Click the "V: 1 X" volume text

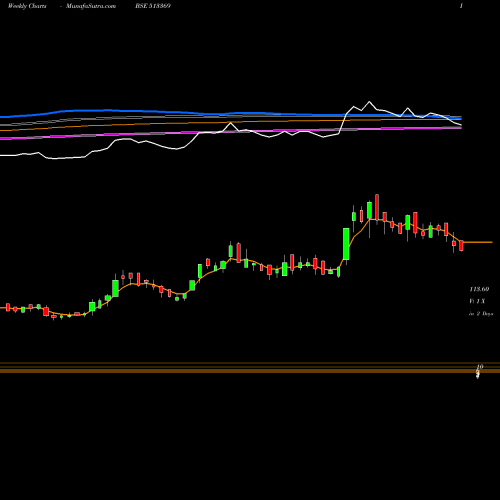(477, 301)
